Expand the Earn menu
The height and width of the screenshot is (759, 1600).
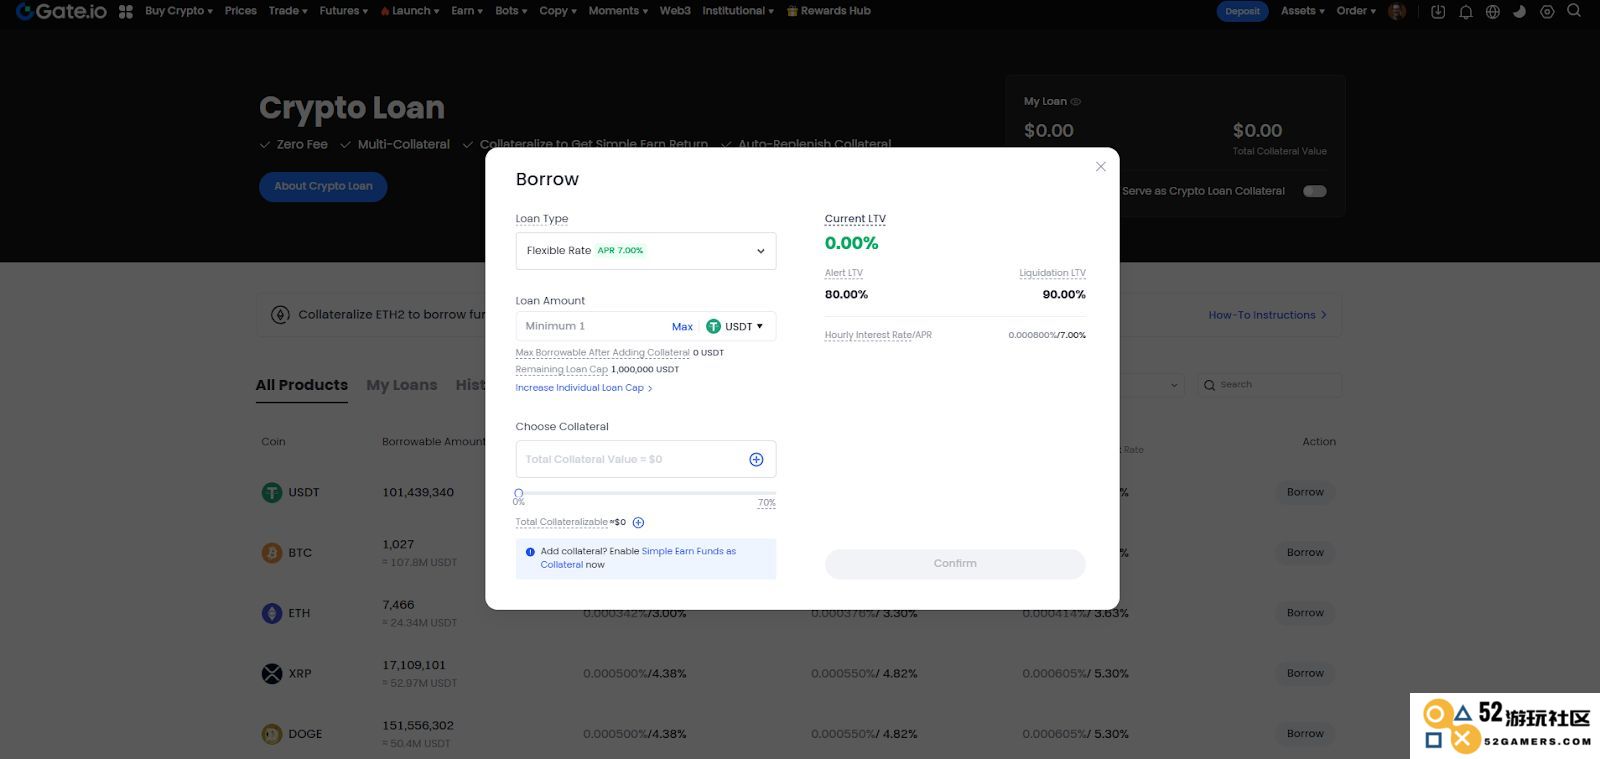coord(467,11)
